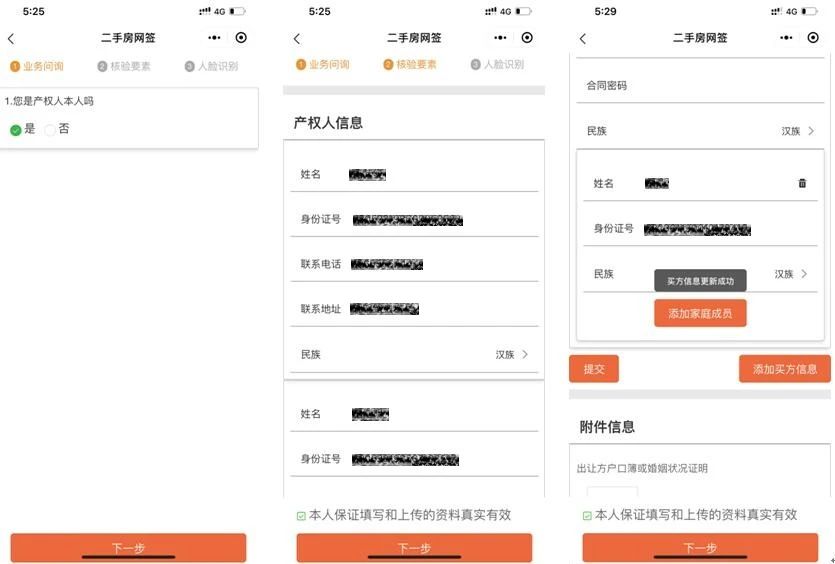Tap the circular close-target icon in first screen

(x=241, y=37)
